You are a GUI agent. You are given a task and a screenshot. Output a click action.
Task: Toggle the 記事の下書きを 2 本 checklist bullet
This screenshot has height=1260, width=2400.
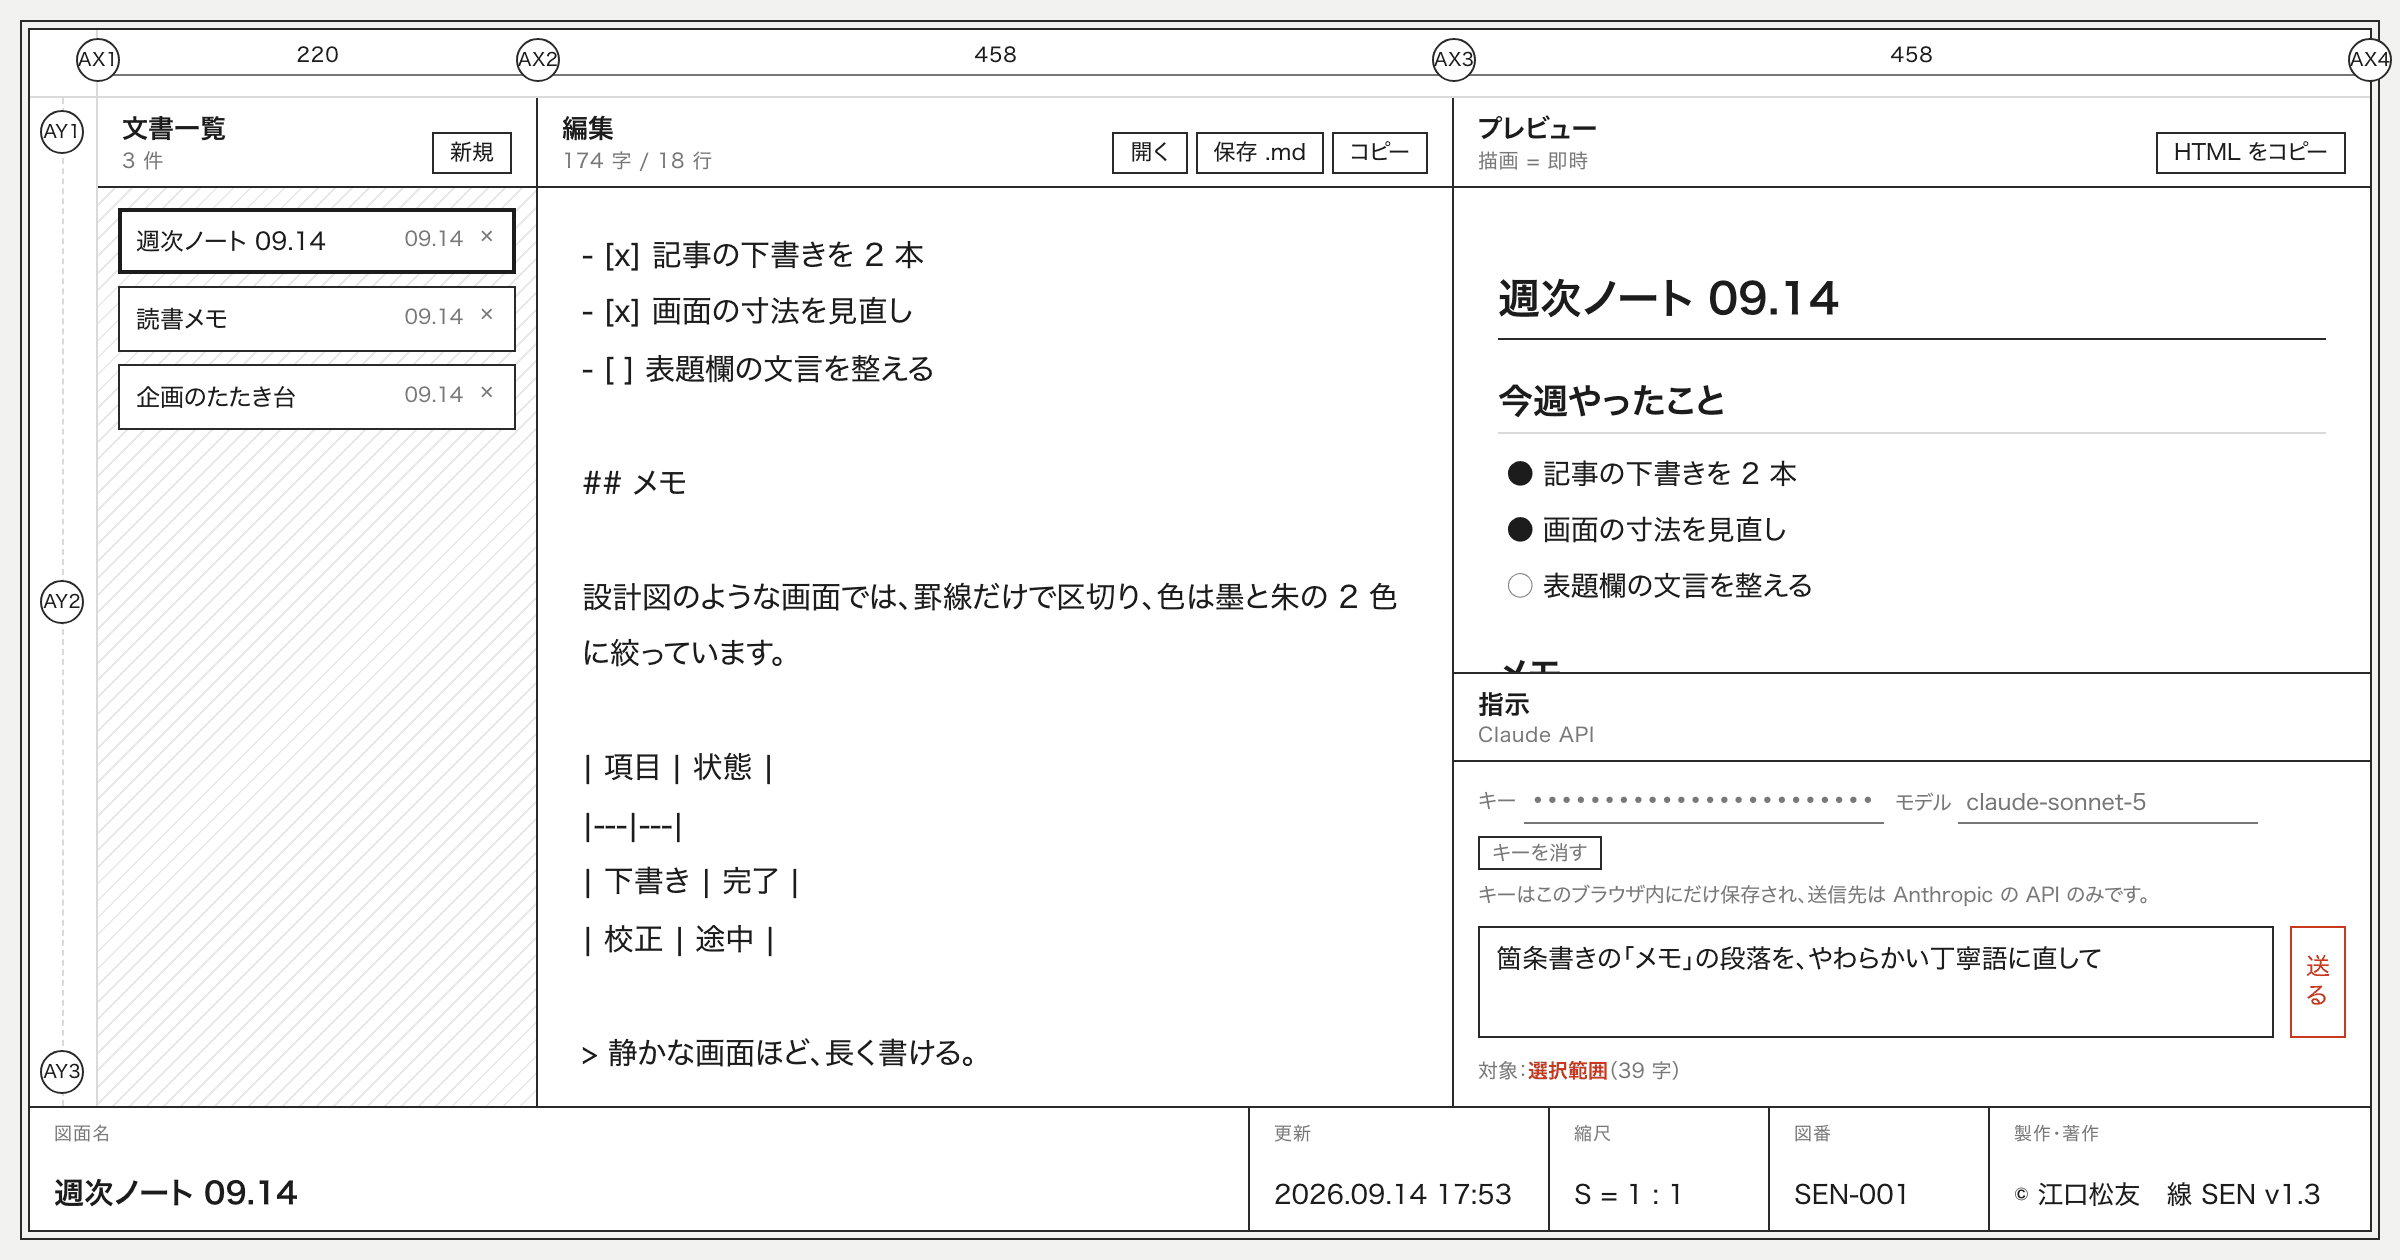click(1520, 474)
